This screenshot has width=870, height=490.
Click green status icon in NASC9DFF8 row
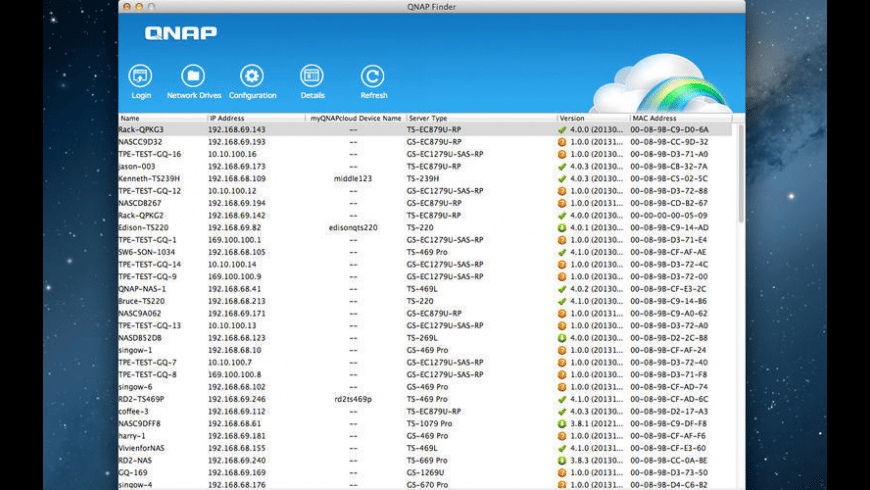point(562,423)
